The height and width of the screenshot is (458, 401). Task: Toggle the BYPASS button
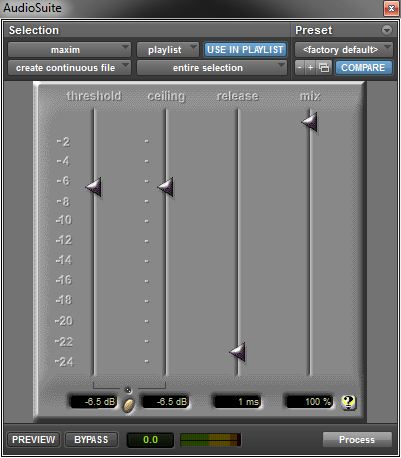pos(91,440)
